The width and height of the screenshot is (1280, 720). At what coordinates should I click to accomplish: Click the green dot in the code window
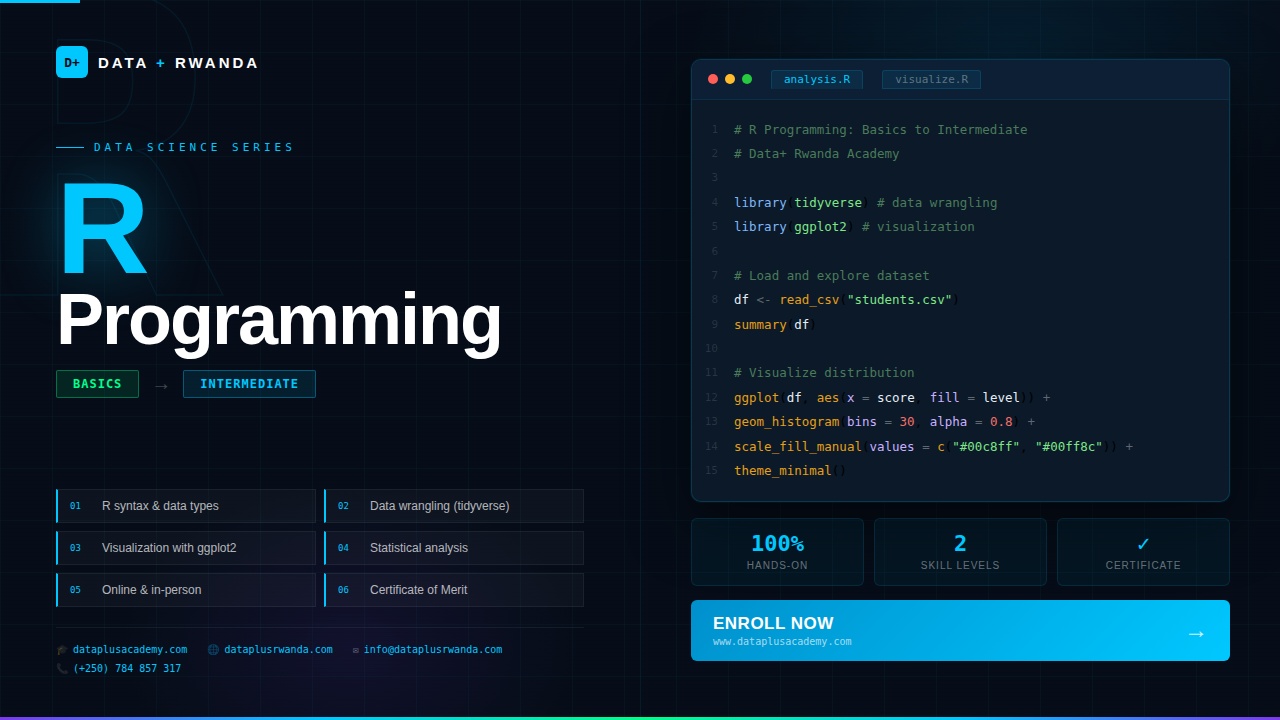(747, 79)
